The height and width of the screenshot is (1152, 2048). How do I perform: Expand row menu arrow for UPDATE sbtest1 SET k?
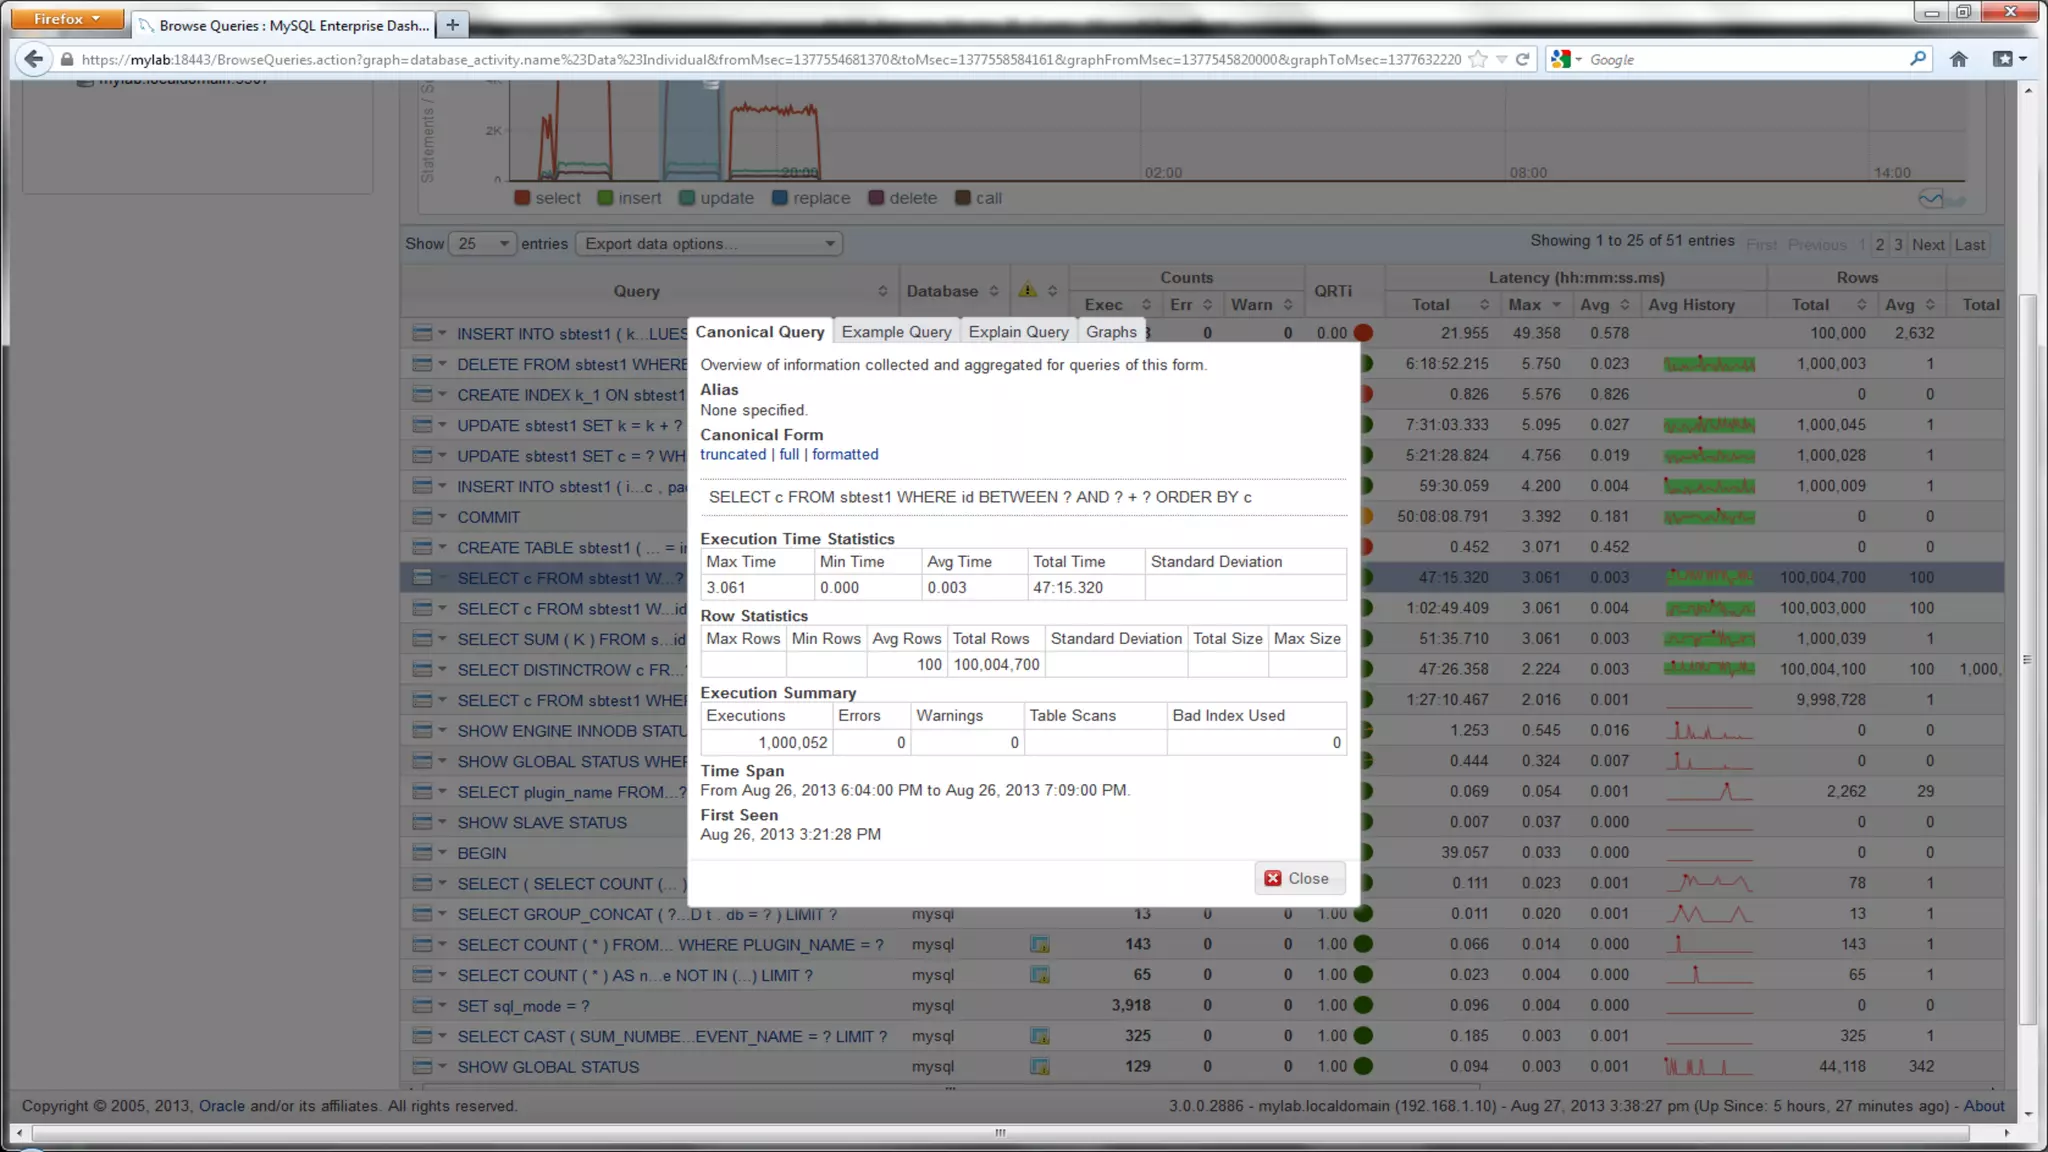[443, 425]
